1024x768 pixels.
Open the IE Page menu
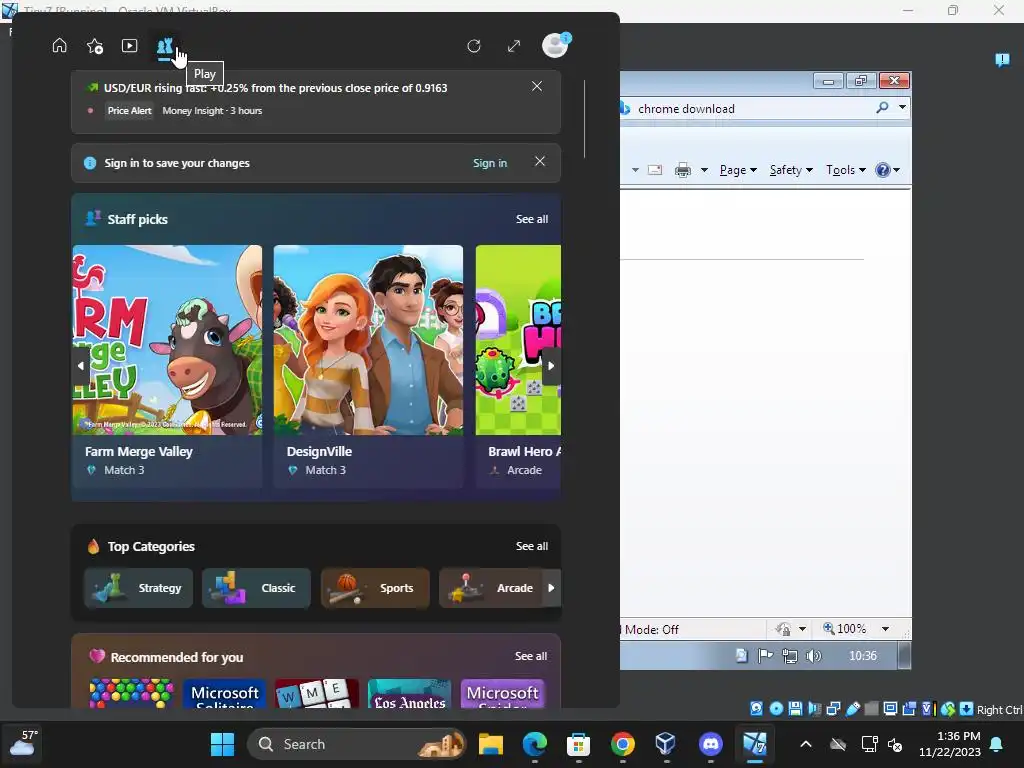pyautogui.click(x=738, y=170)
